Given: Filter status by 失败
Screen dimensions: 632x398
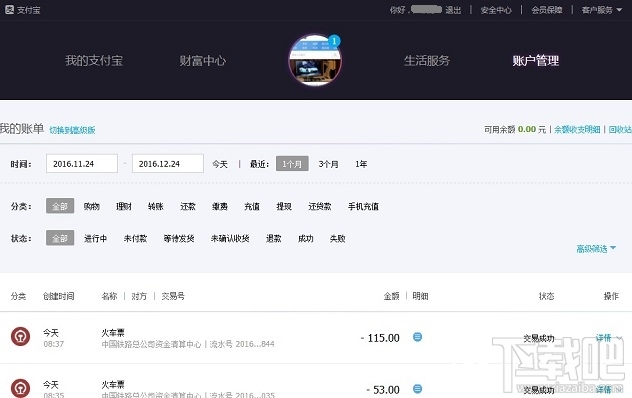Looking at the screenshot, I should pos(337,238).
